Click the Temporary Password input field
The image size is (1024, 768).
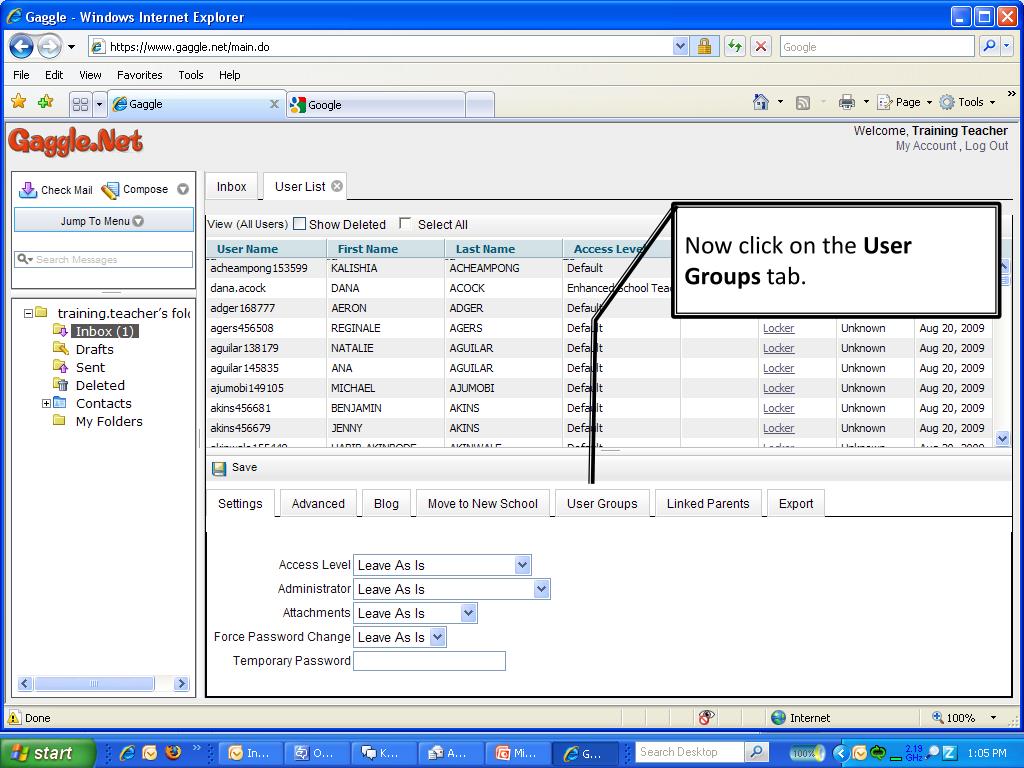[x=429, y=661]
